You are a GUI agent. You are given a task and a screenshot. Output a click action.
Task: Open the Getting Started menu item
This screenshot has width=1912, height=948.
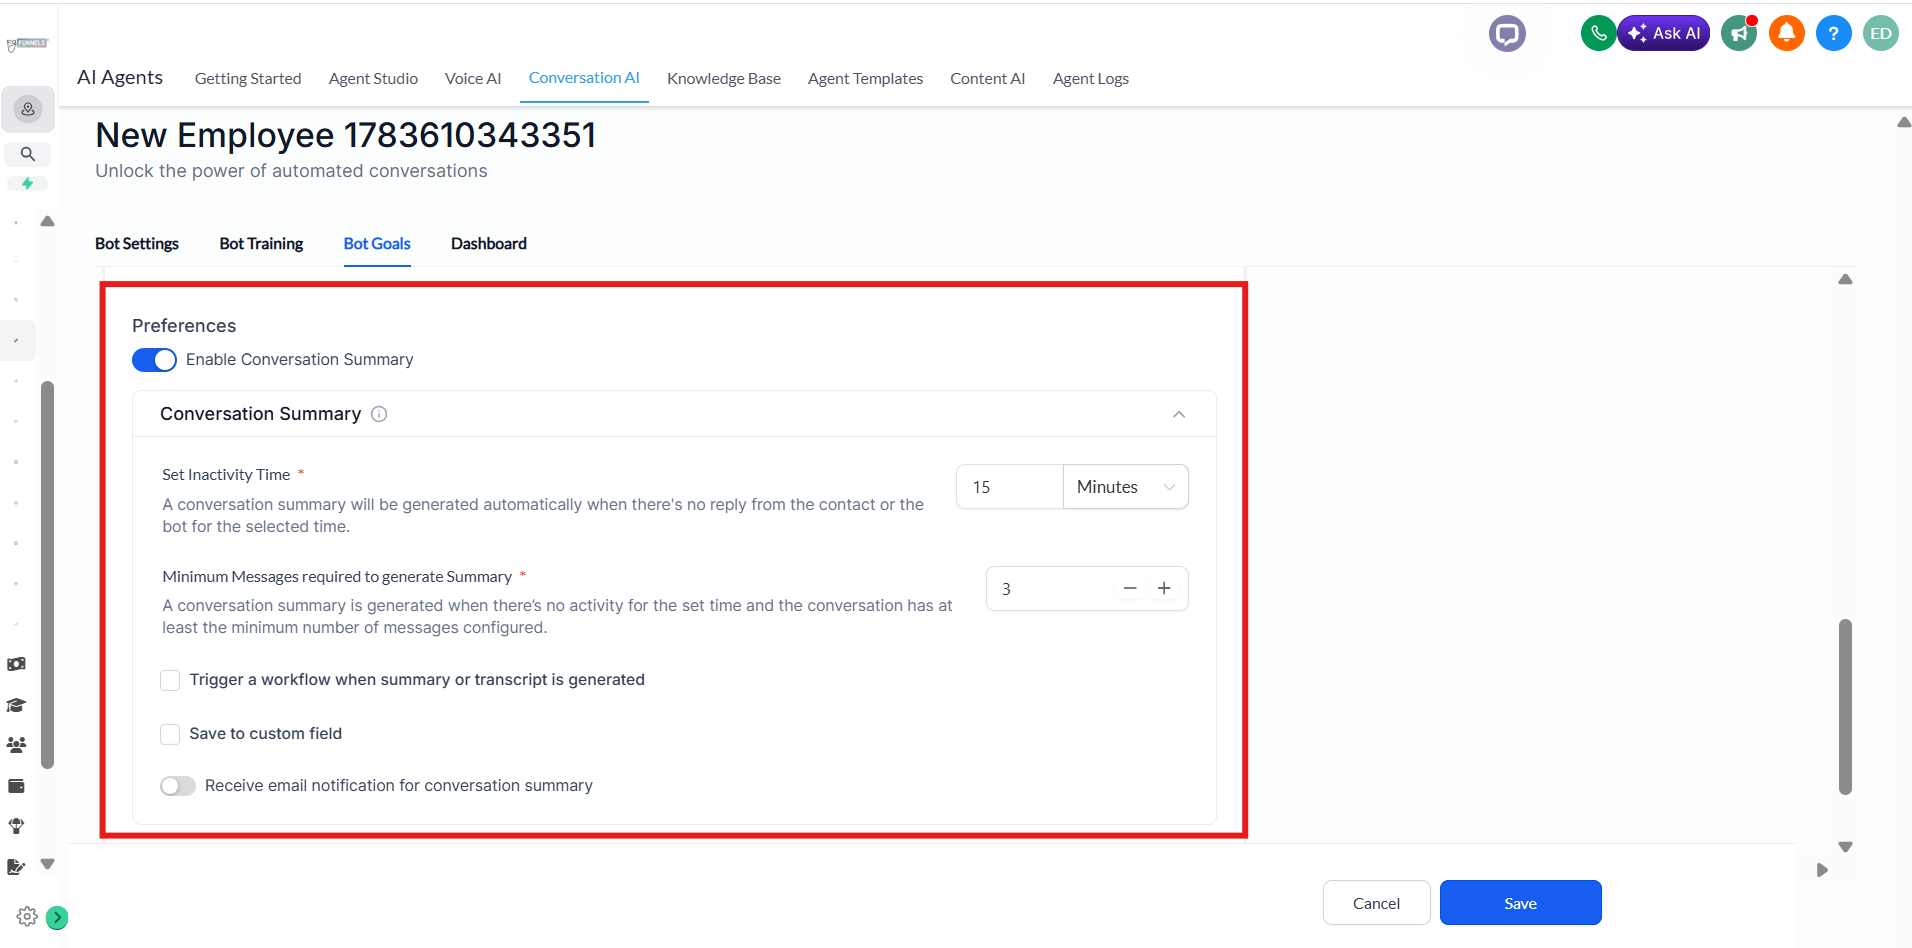point(248,78)
